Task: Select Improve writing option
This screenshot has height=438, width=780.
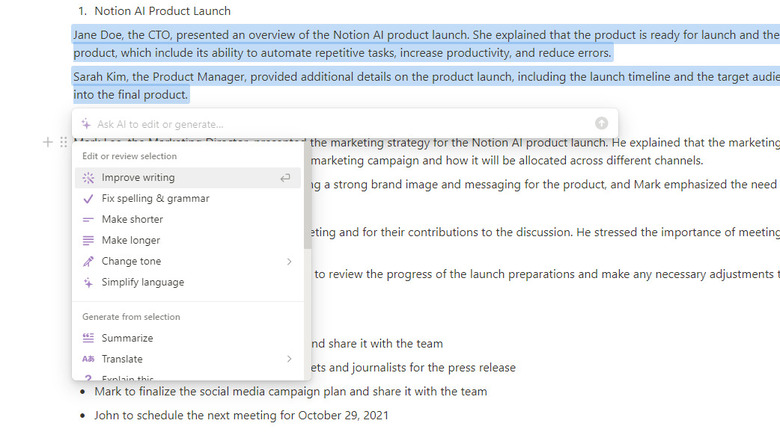Action: pyautogui.click(x=188, y=178)
